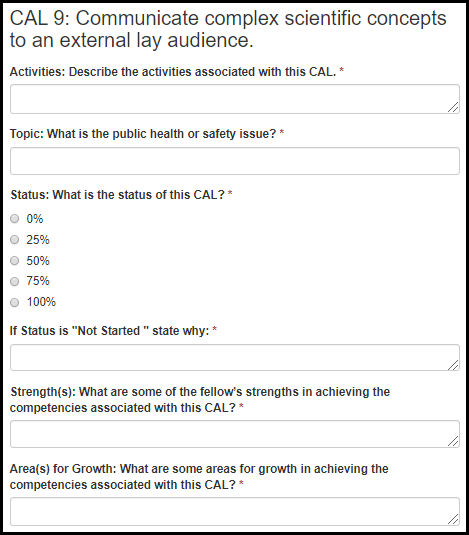
Task: Click the fellow's Strengths text area
Action: (235, 434)
